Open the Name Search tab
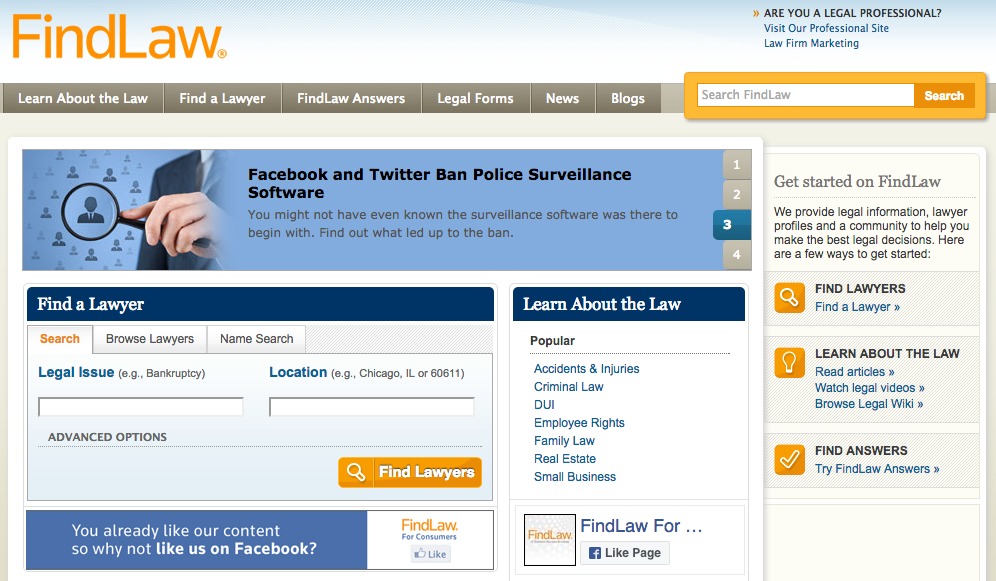 pyautogui.click(x=256, y=340)
